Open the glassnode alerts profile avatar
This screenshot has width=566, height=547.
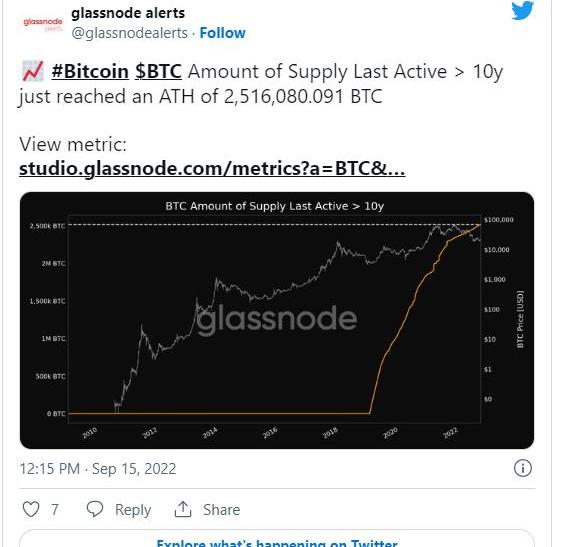[43, 24]
